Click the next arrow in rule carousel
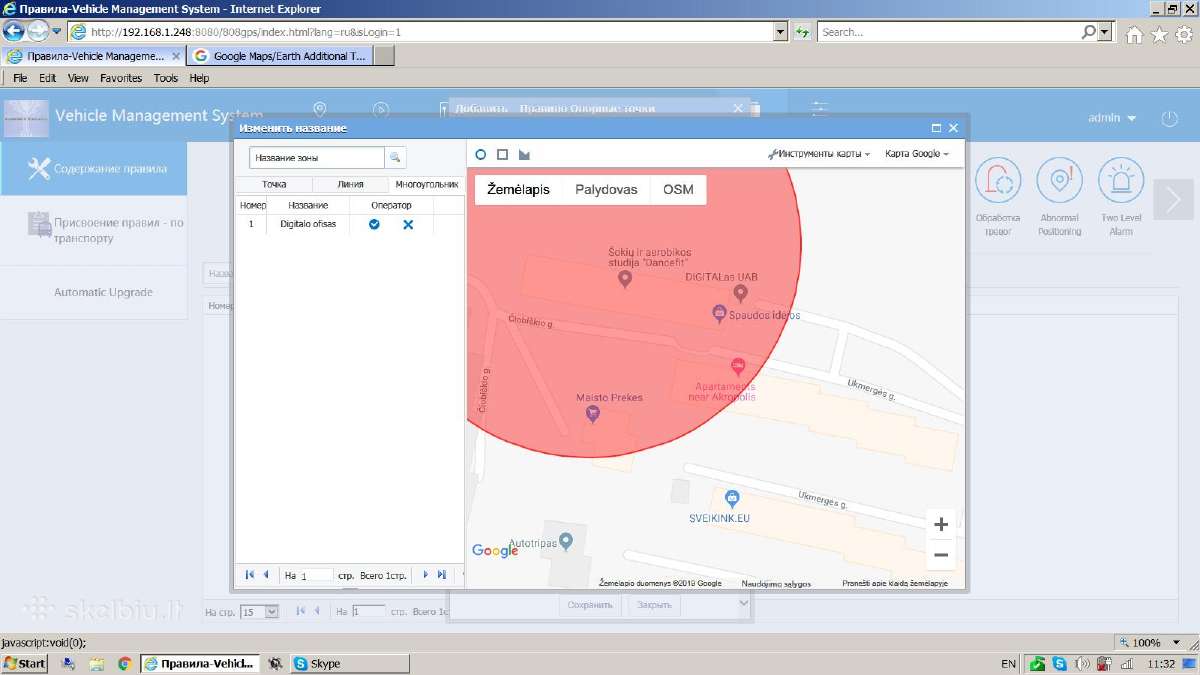Screen dimensions: 1200x675 pyautogui.click(x=1173, y=198)
